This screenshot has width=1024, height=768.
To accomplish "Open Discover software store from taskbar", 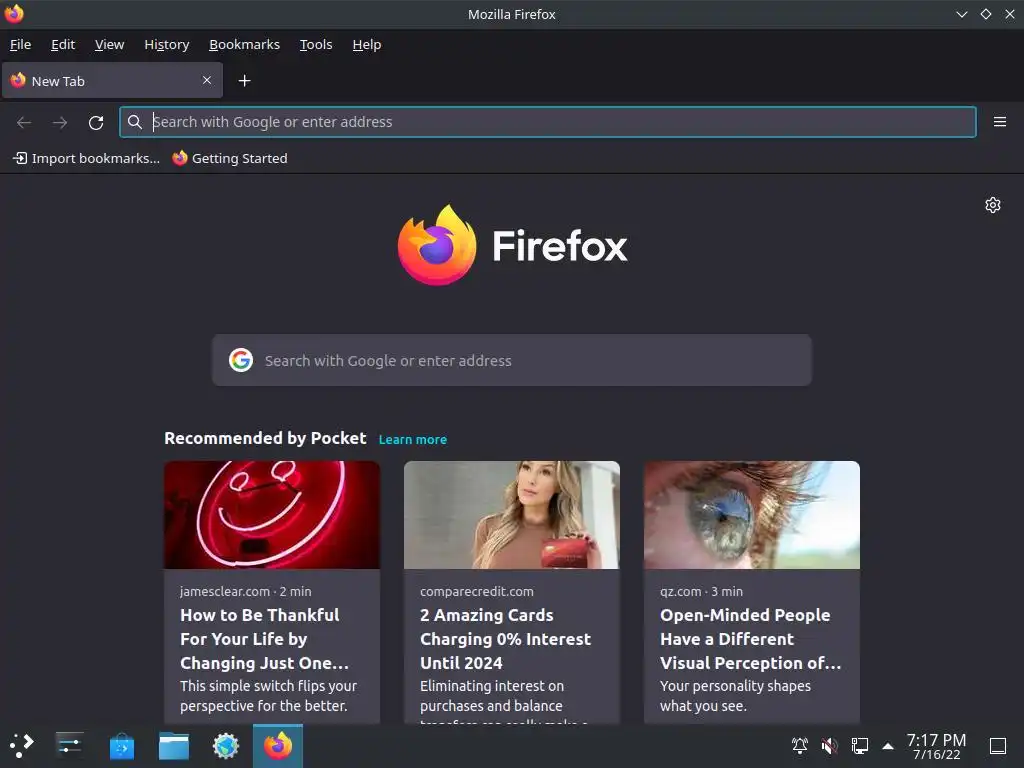I will (x=121, y=746).
